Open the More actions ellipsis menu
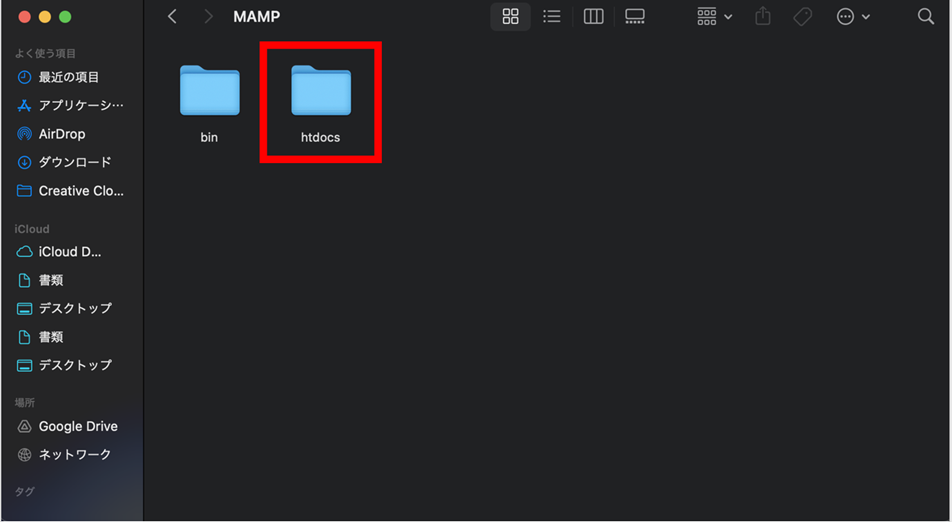The height and width of the screenshot is (522, 952). pos(853,16)
